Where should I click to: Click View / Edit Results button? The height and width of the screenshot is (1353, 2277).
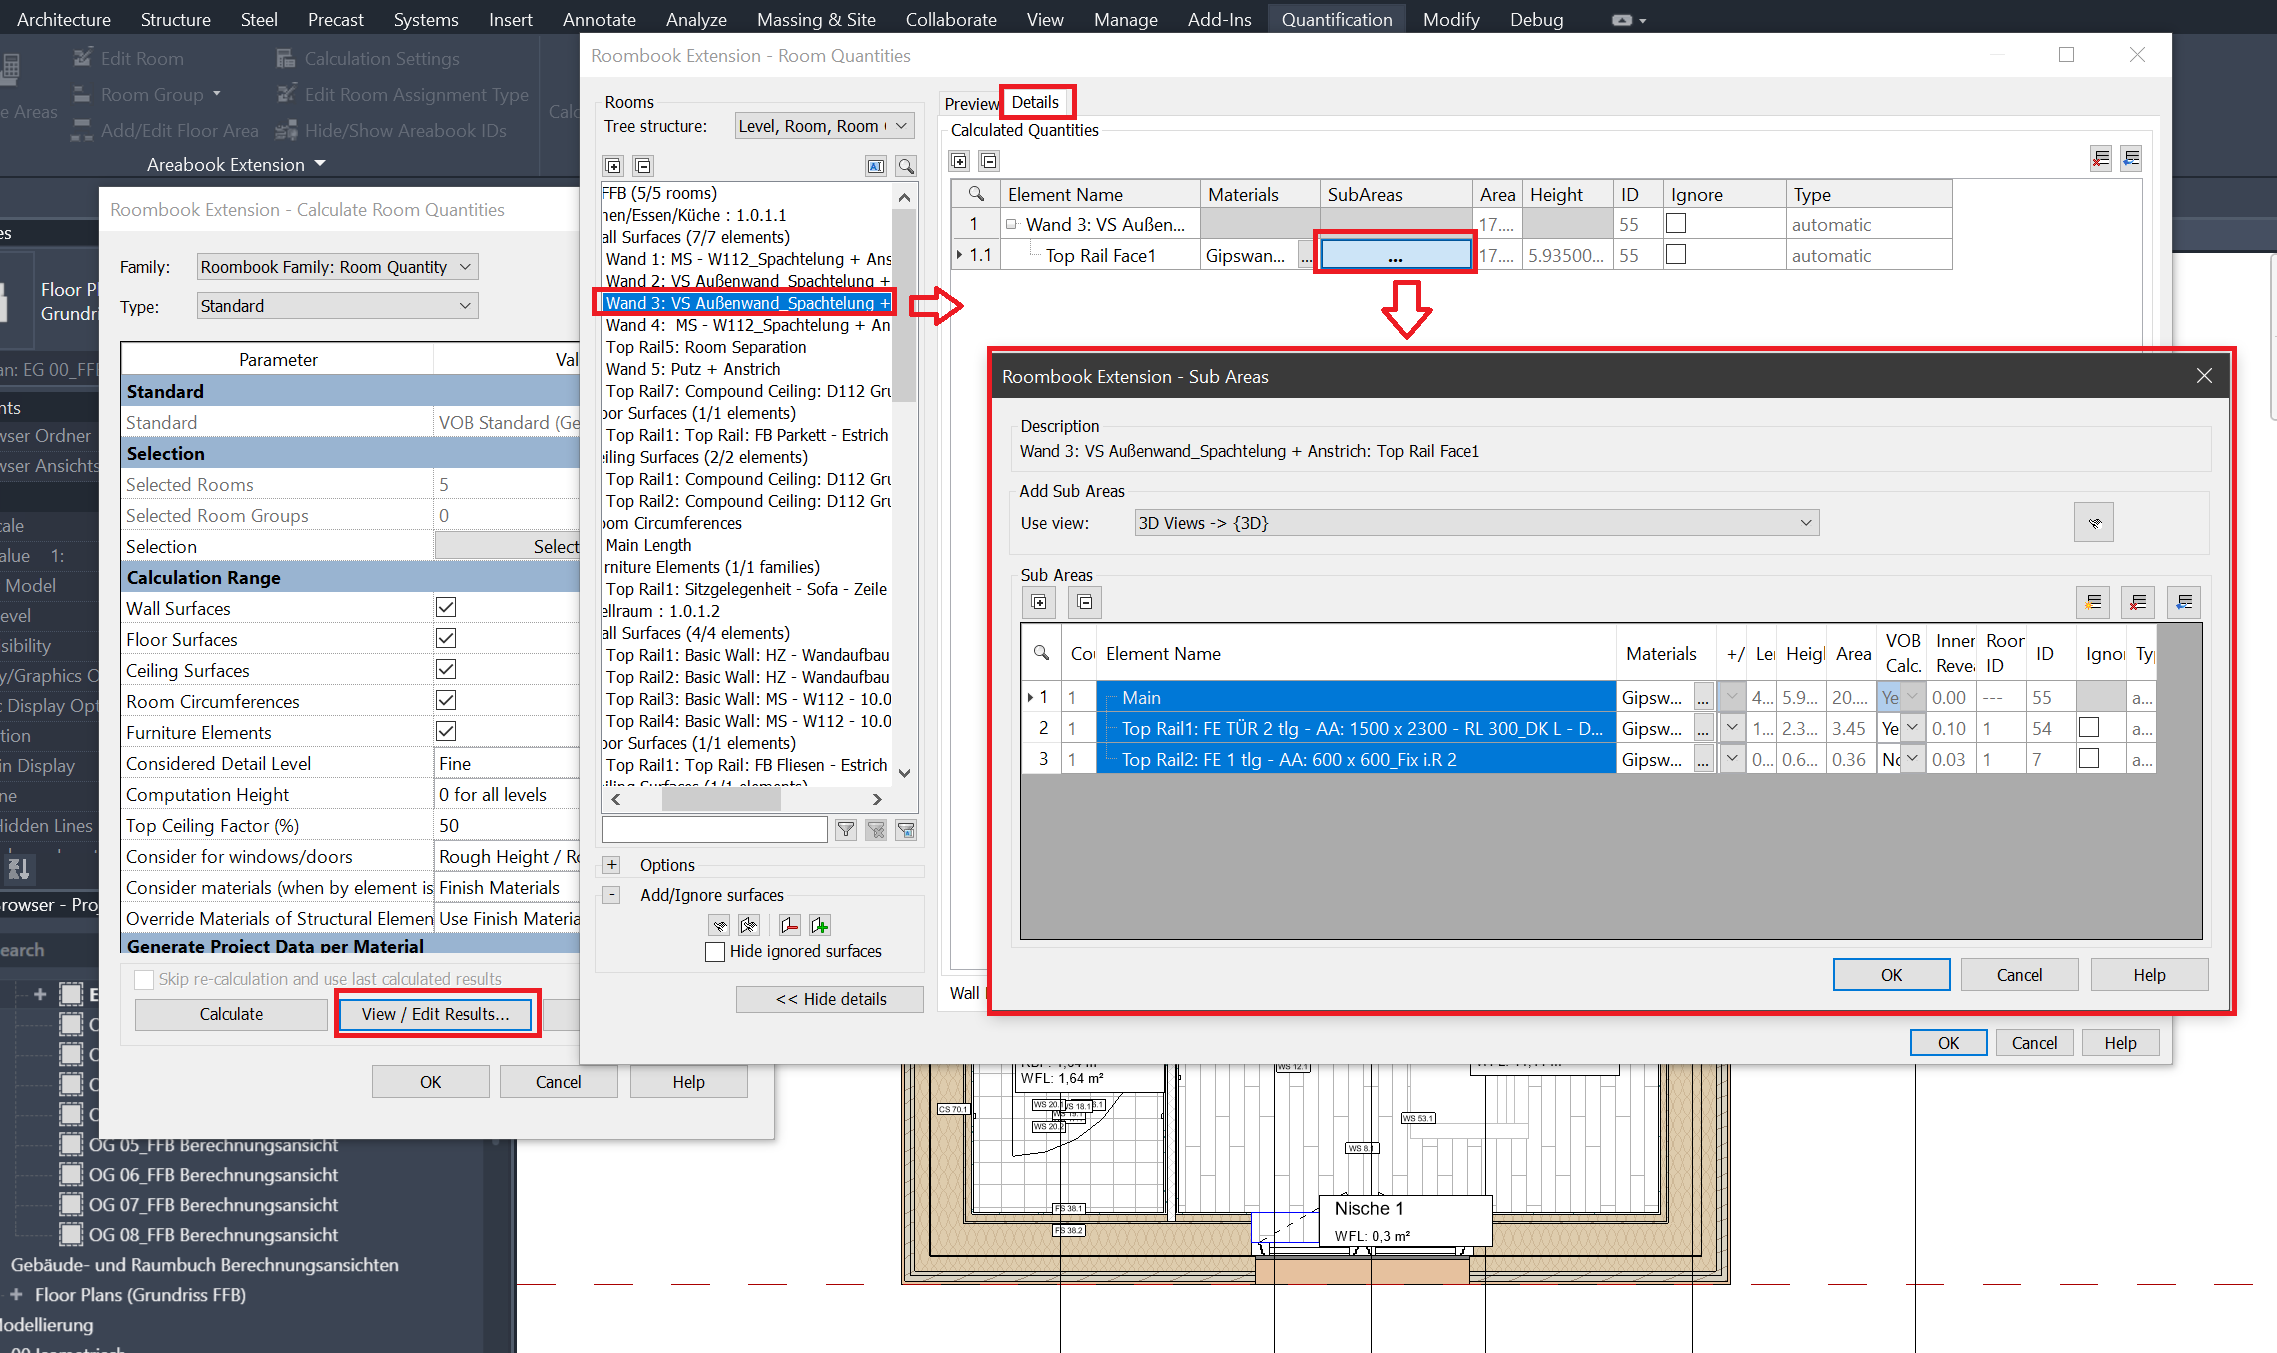[x=435, y=1014]
